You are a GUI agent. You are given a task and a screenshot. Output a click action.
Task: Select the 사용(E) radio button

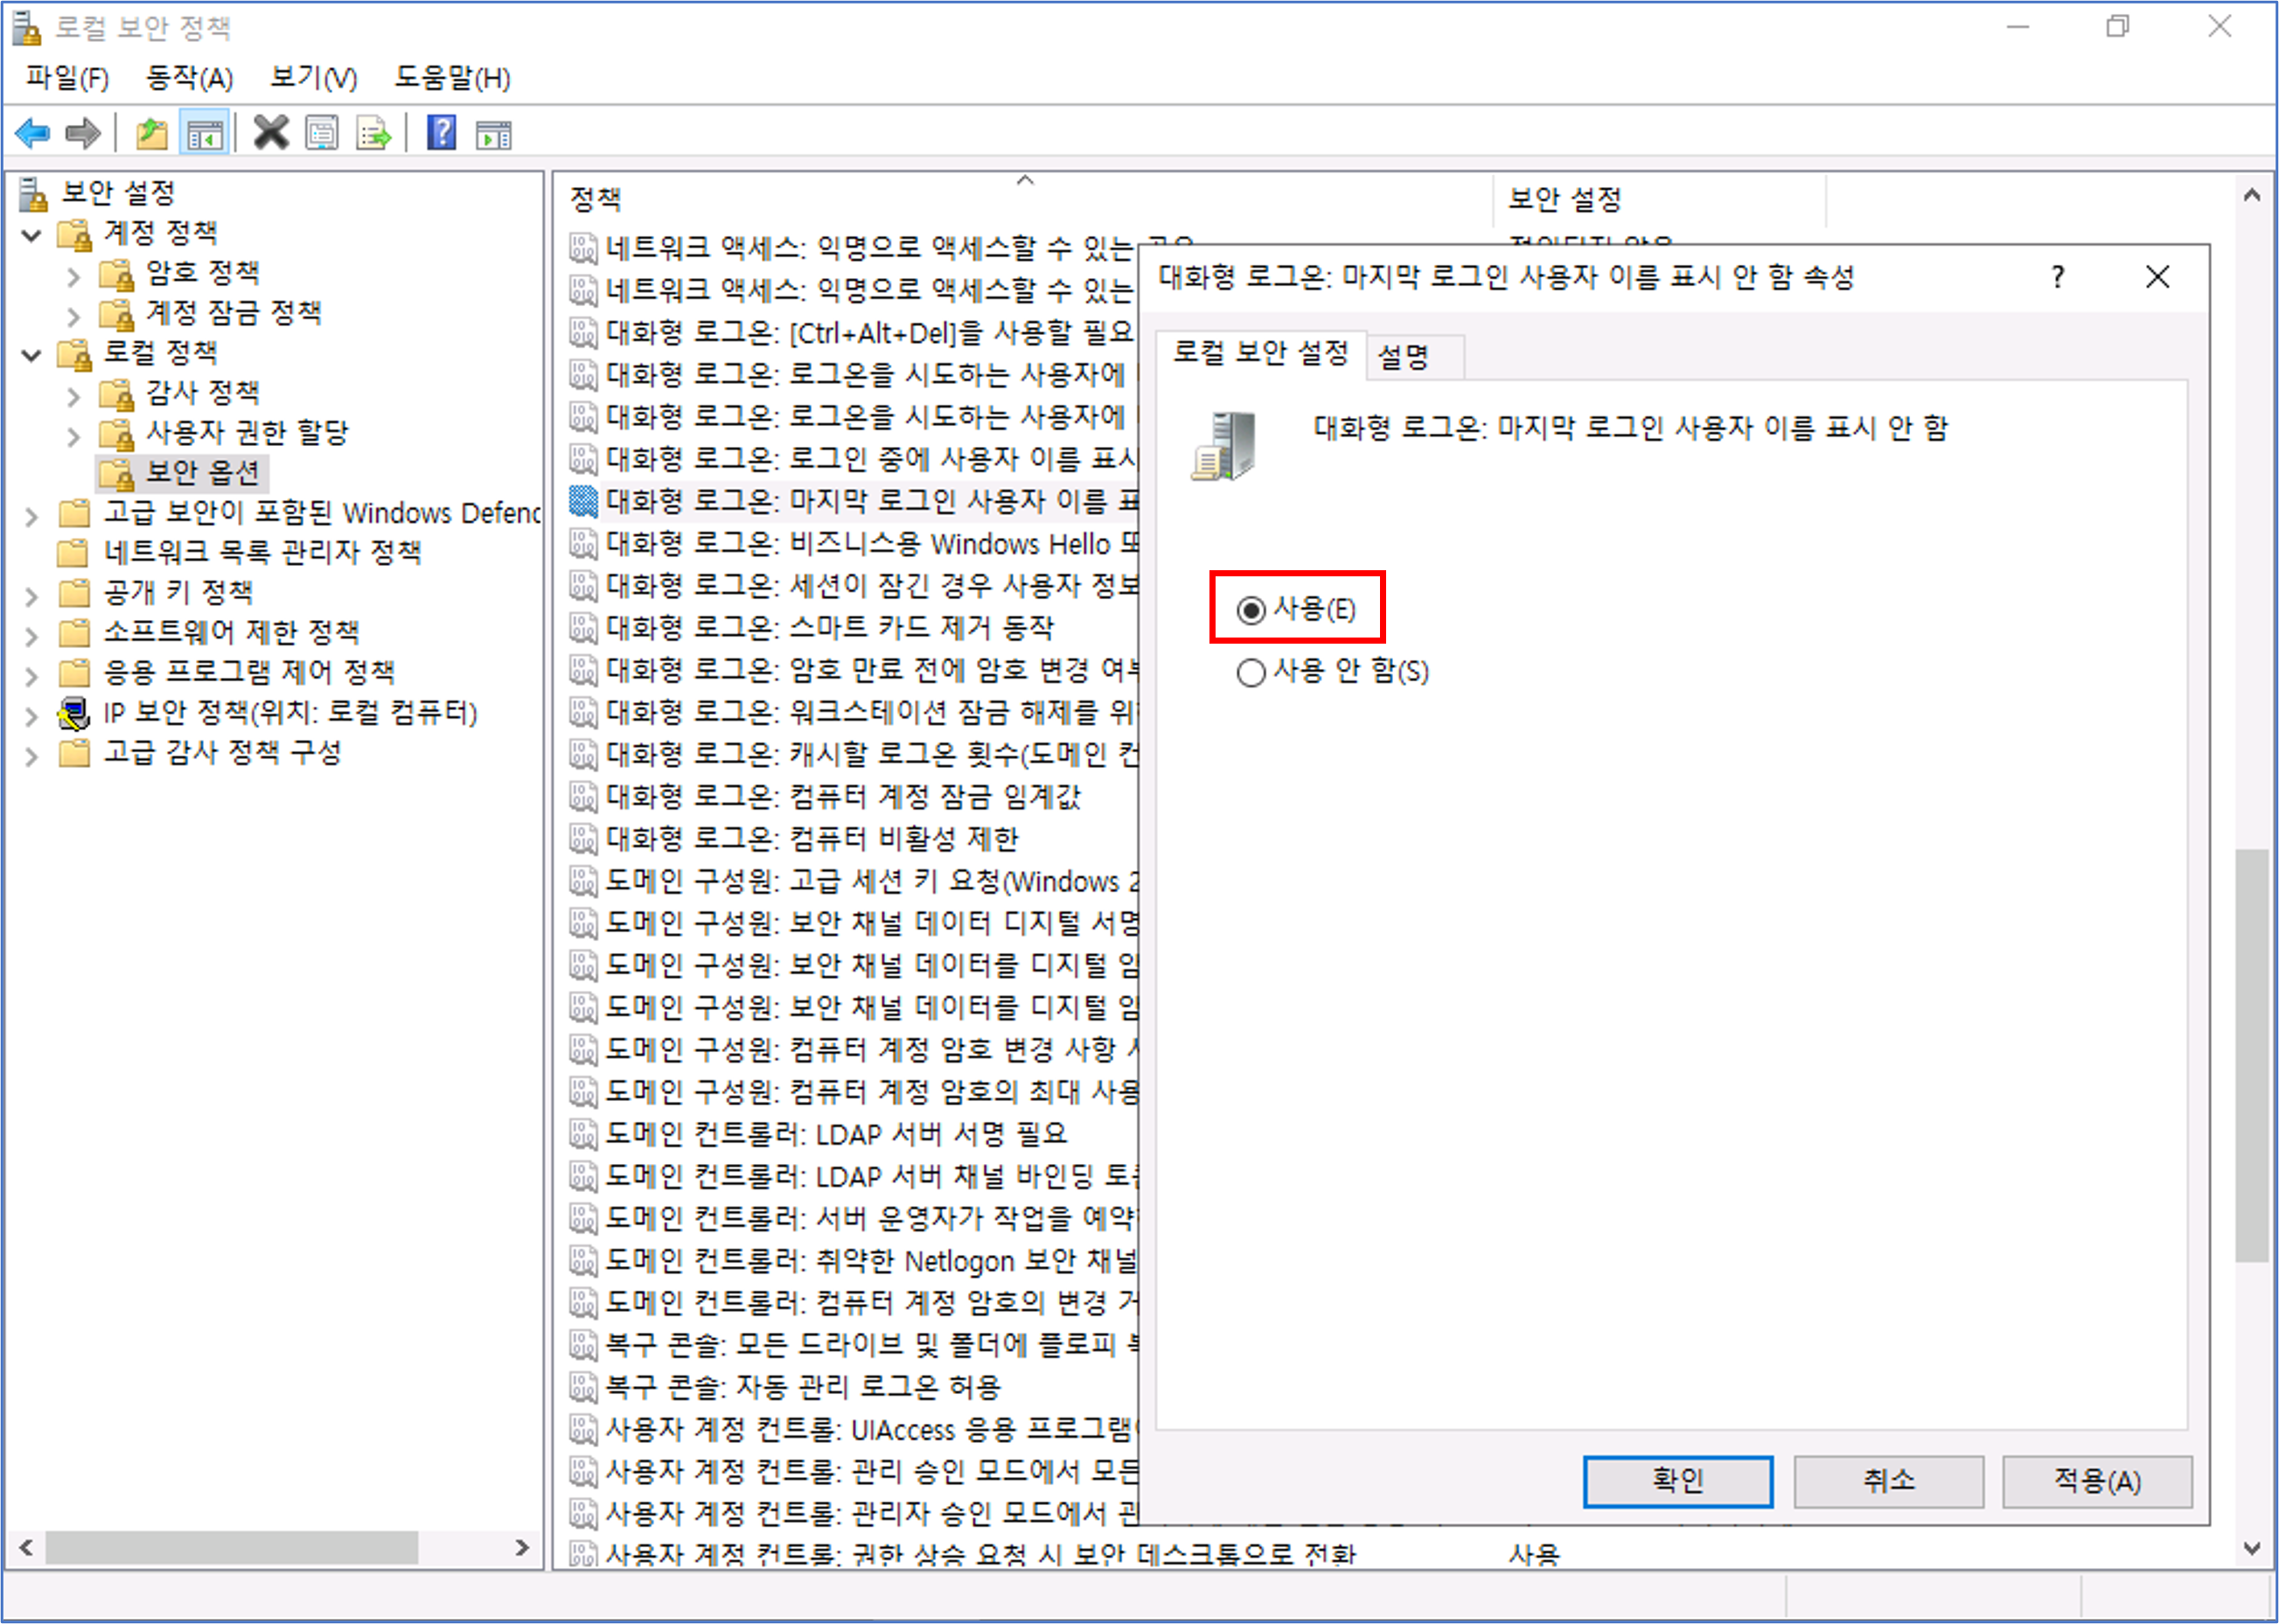pyautogui.click(x=1251, y=610)
